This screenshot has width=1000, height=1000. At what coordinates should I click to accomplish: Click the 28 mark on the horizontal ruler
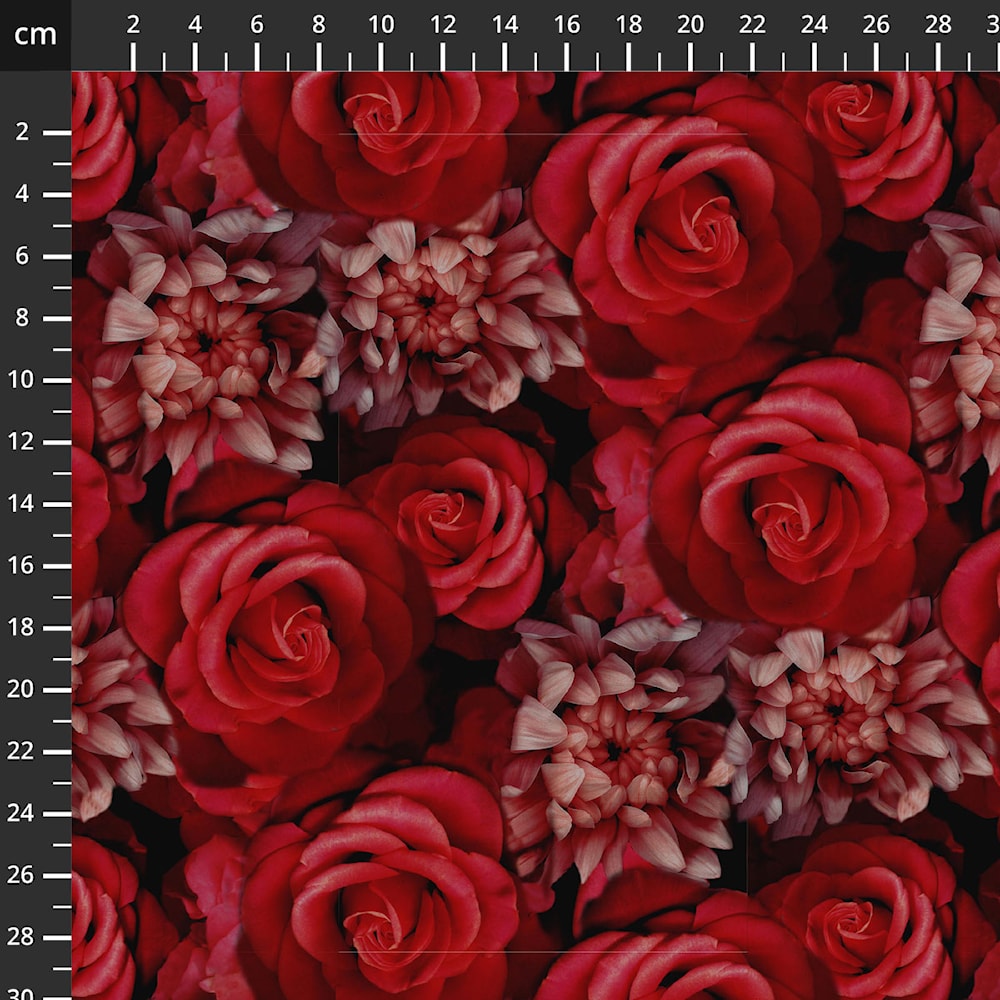coord(939,26)
